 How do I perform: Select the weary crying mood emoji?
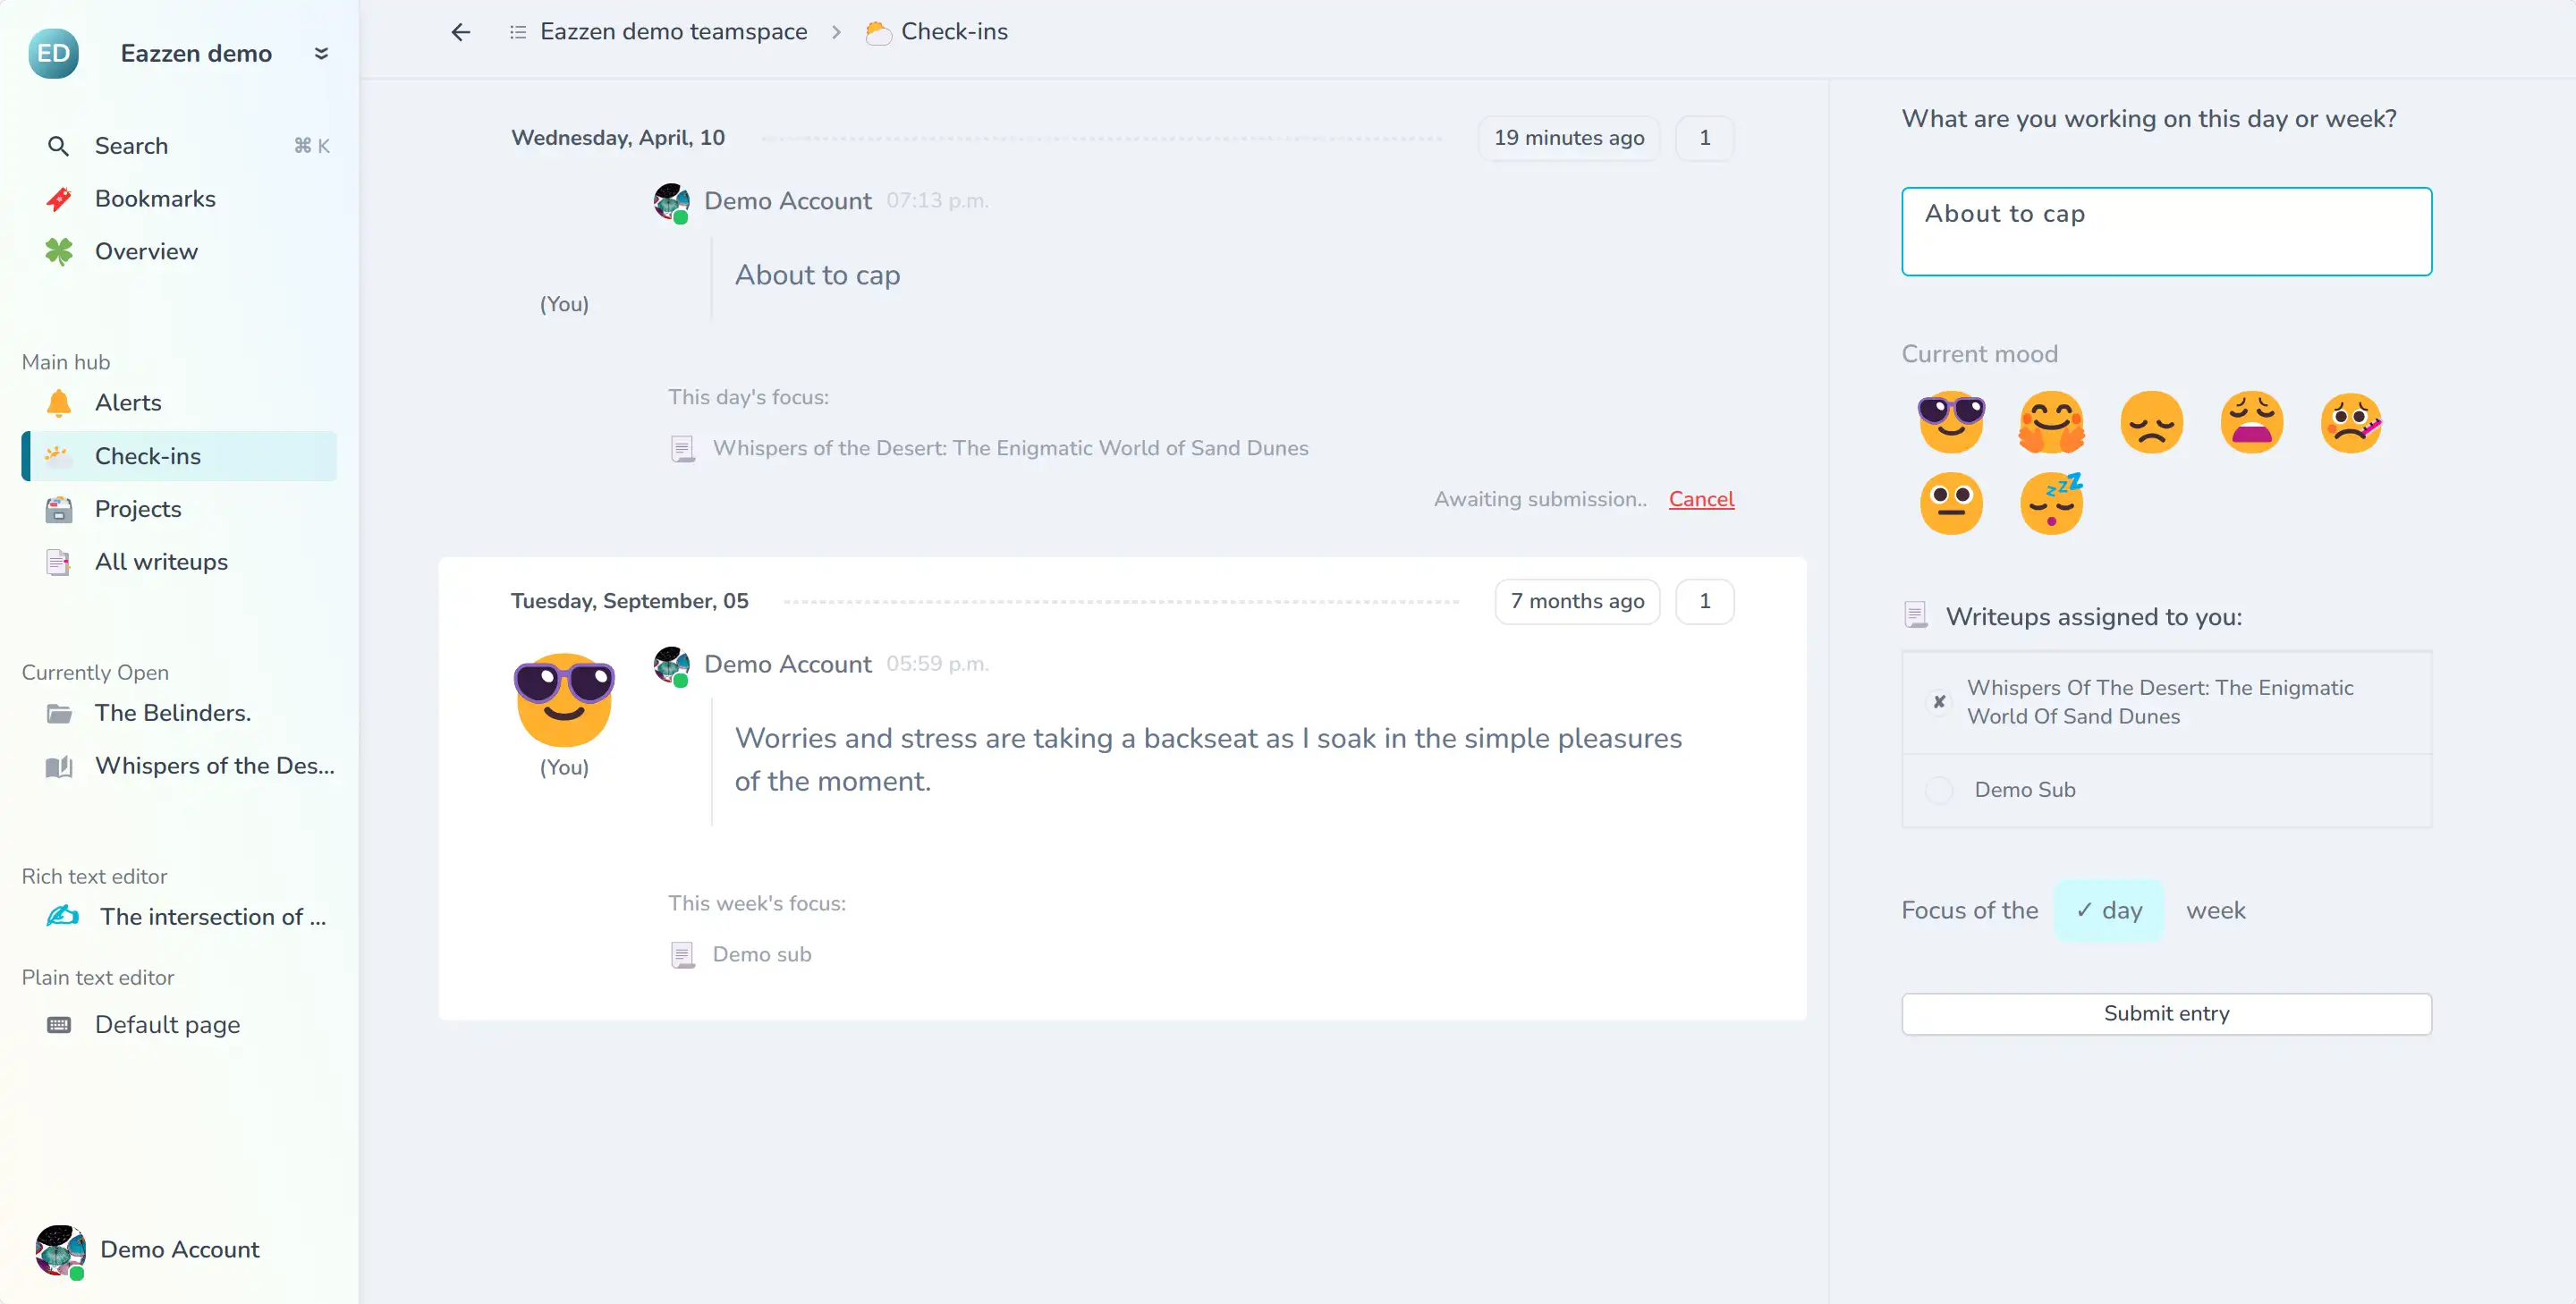pos(2251,421)
